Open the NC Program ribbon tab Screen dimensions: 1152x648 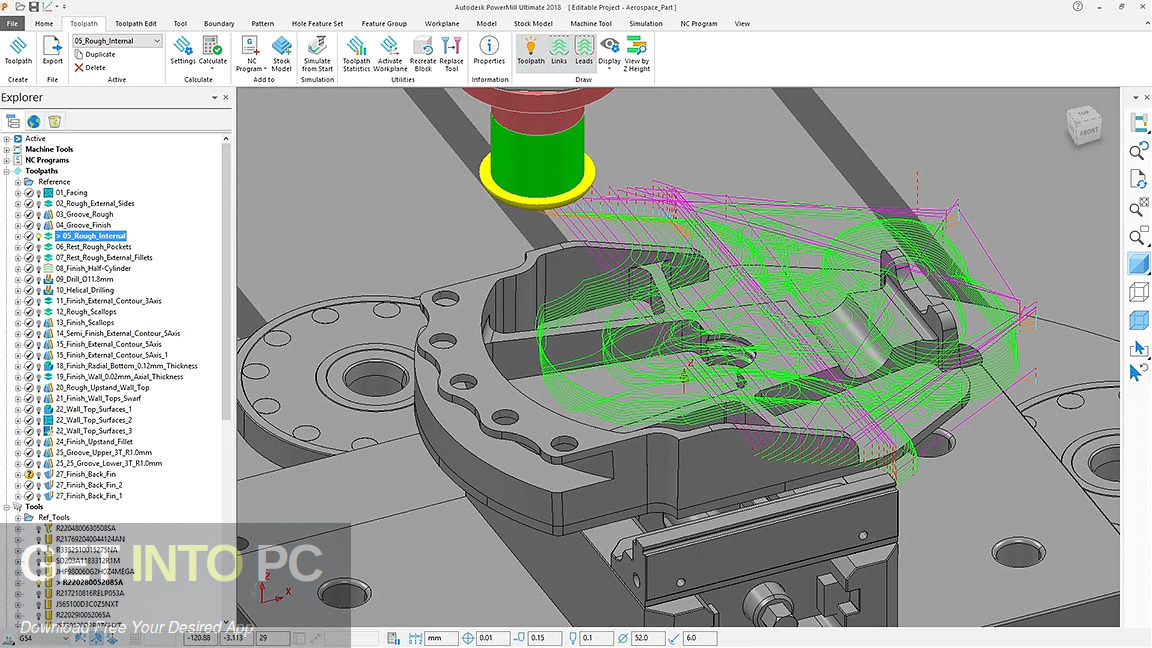(699, 24)
